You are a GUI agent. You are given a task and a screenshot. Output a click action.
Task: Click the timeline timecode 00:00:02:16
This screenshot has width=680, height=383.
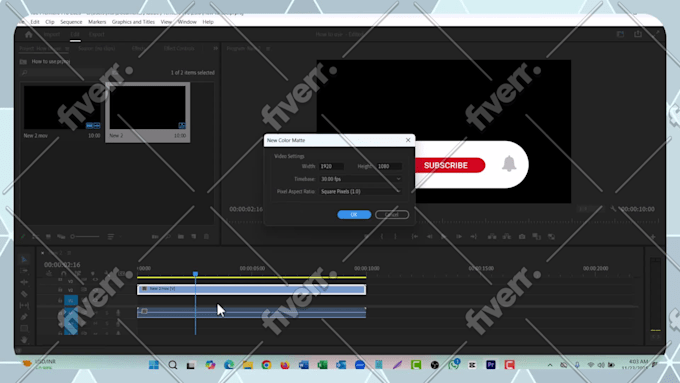click(x=62, y=265)
